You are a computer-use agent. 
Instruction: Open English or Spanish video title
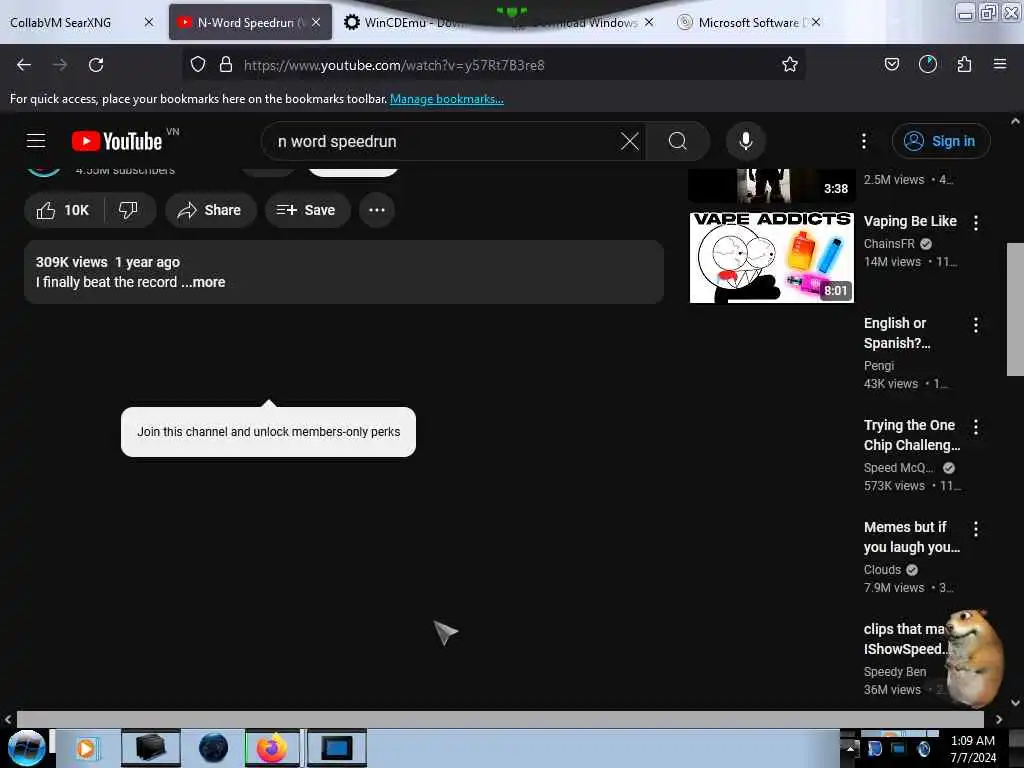pyautogui.click(x=897, y=333)
